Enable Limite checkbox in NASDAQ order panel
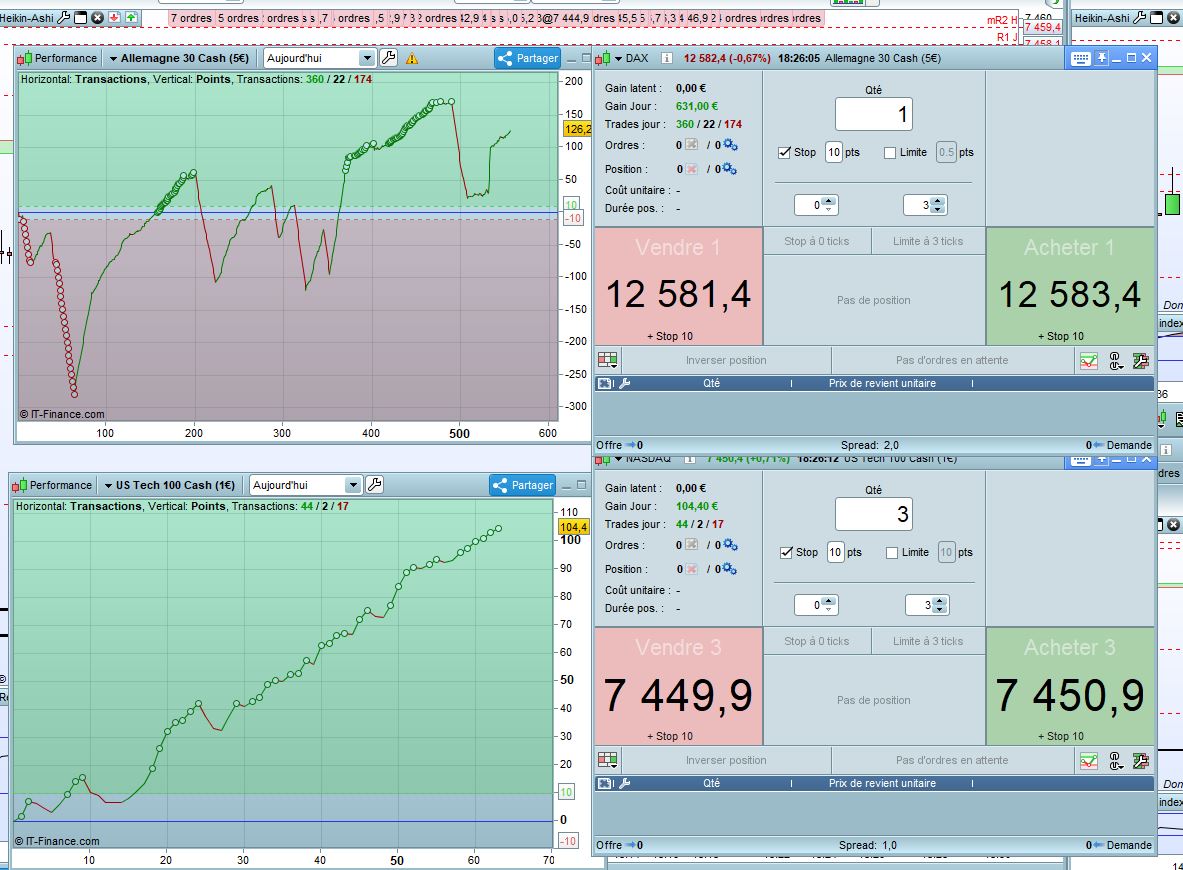 pyautogui.click(x=892, y=552)
